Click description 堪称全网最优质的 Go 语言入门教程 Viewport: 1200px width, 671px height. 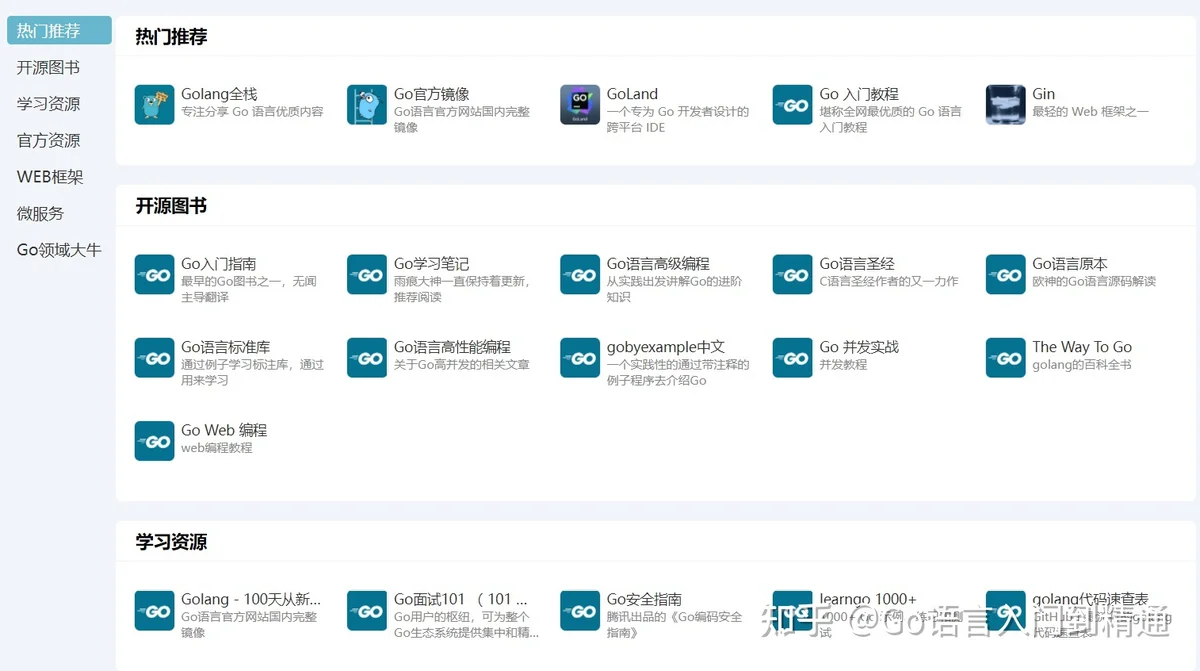tap(891, 119)
